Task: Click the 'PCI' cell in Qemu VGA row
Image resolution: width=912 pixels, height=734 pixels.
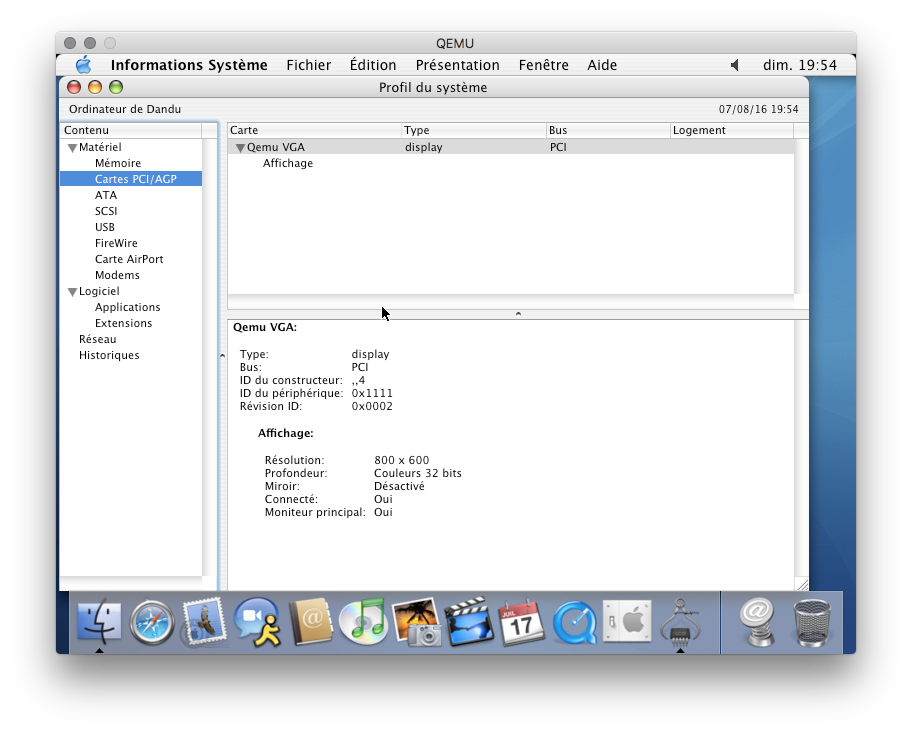Action: coord(558,148)
